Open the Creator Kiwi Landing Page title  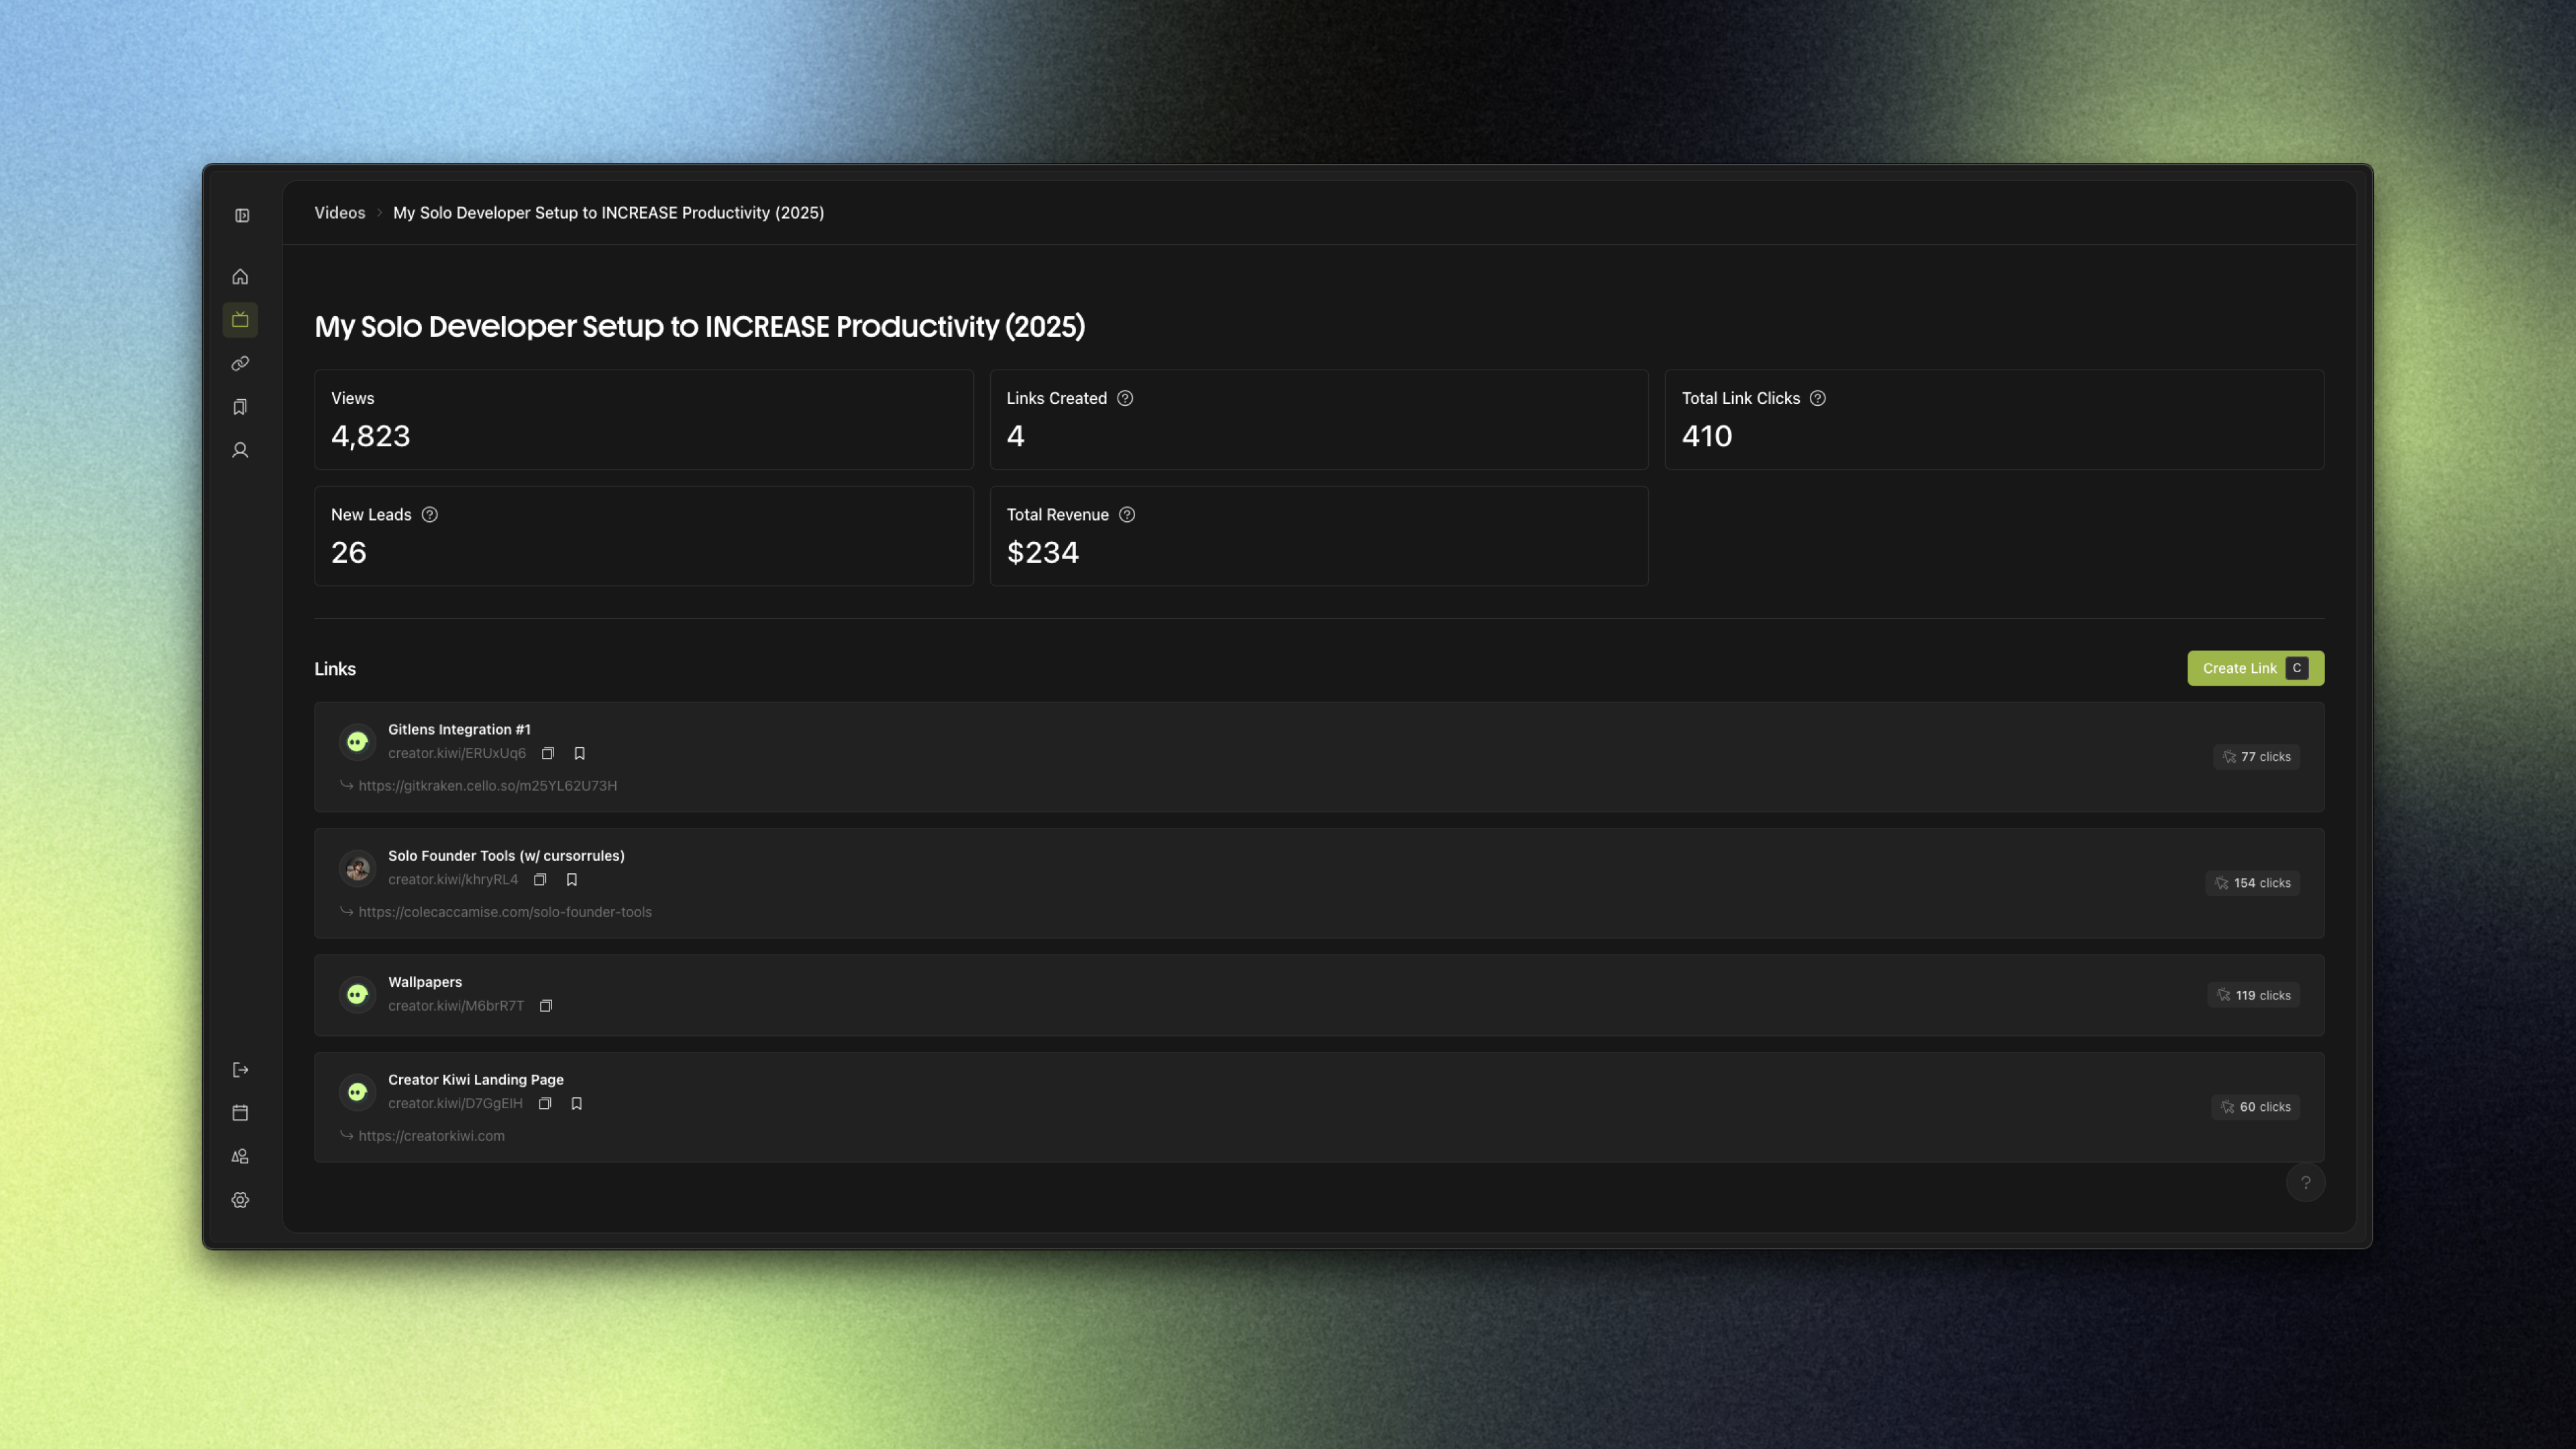[476, 1080]
